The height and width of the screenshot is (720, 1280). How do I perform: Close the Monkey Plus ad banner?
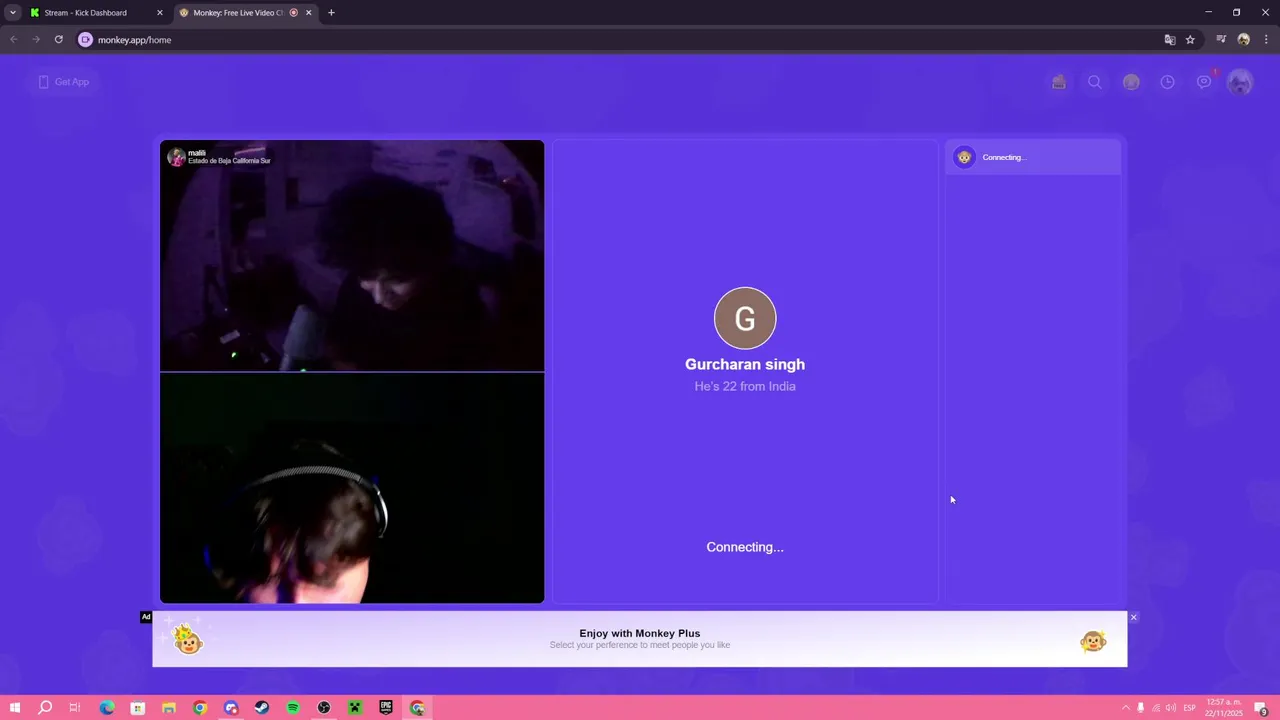click(x=1133, y=617)
